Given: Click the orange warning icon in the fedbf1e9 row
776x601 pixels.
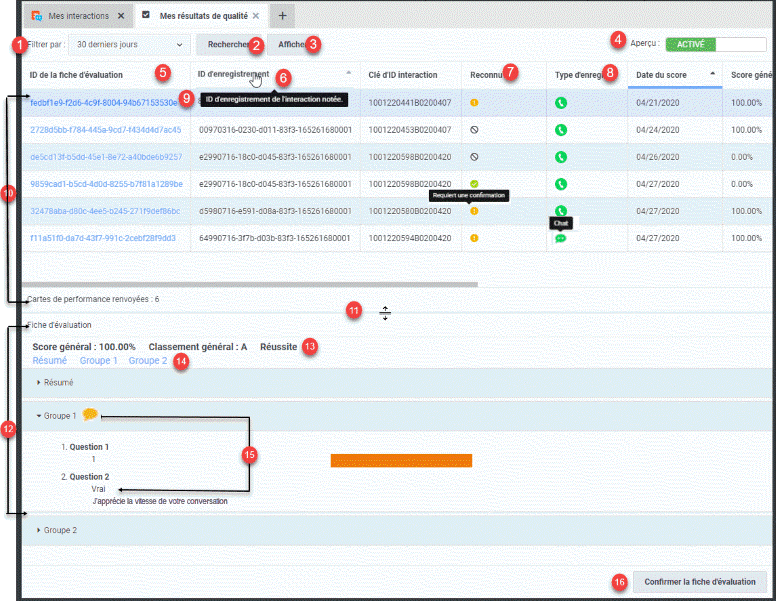Looking at the screenshot, I should point(474,102).
